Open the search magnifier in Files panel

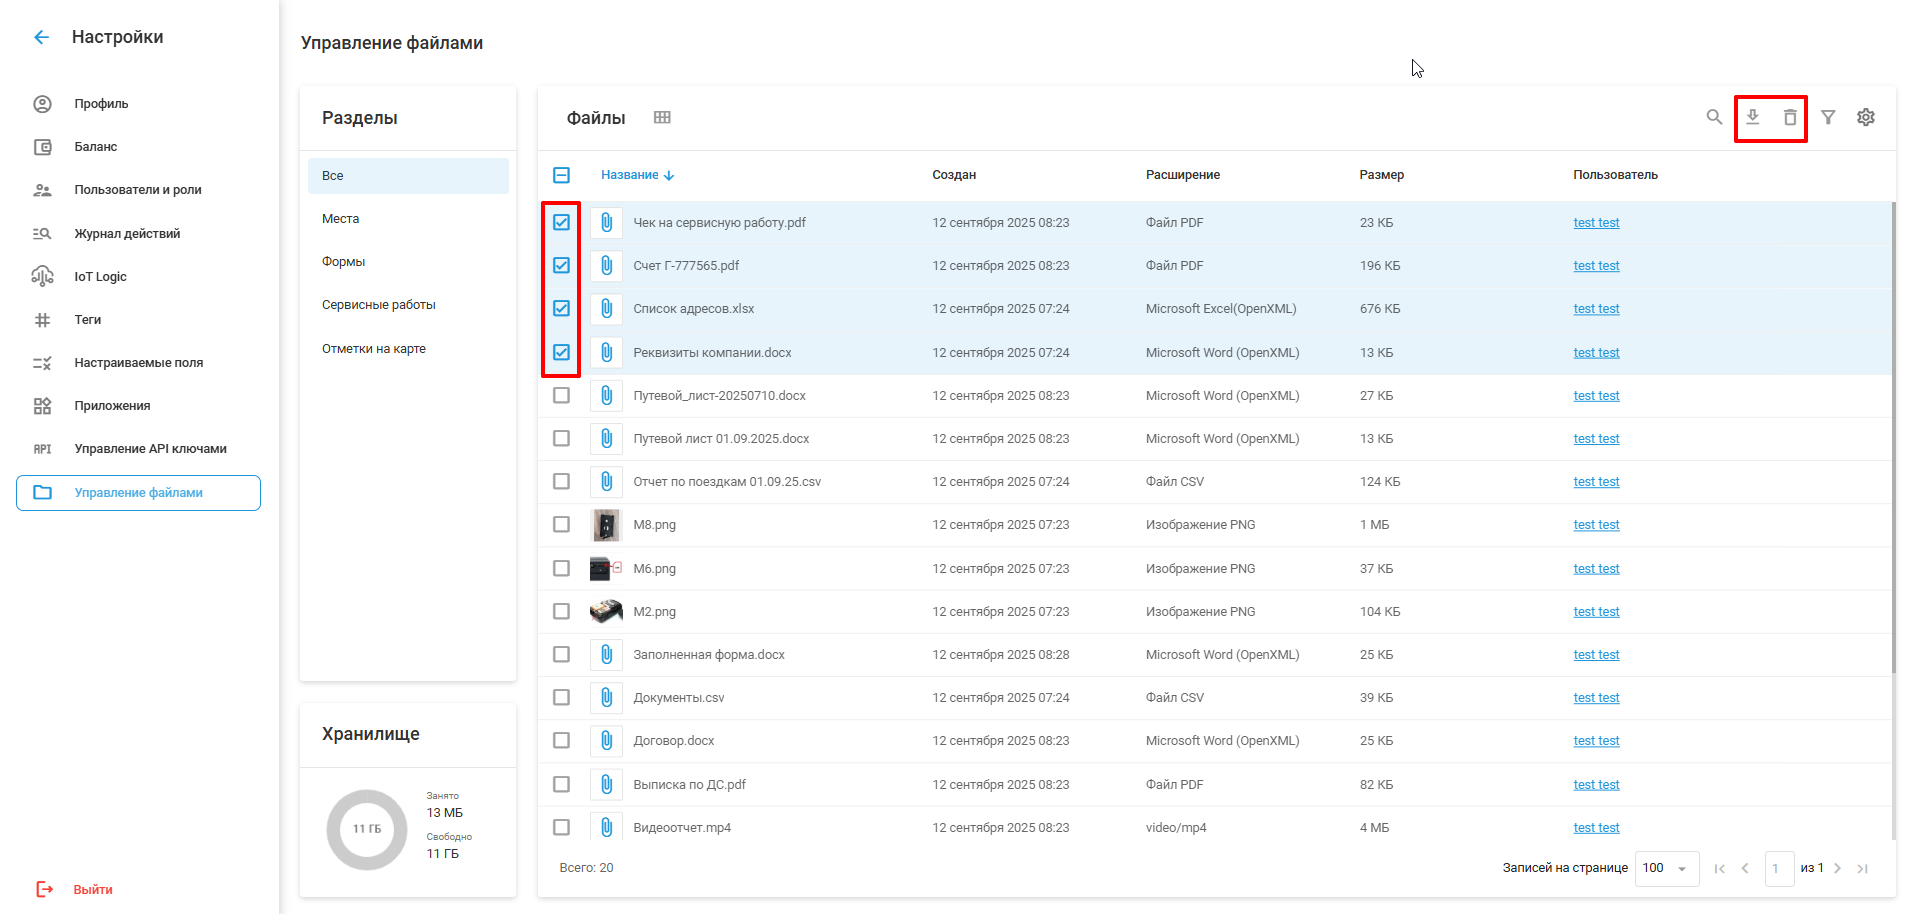tap(1714, 117)
